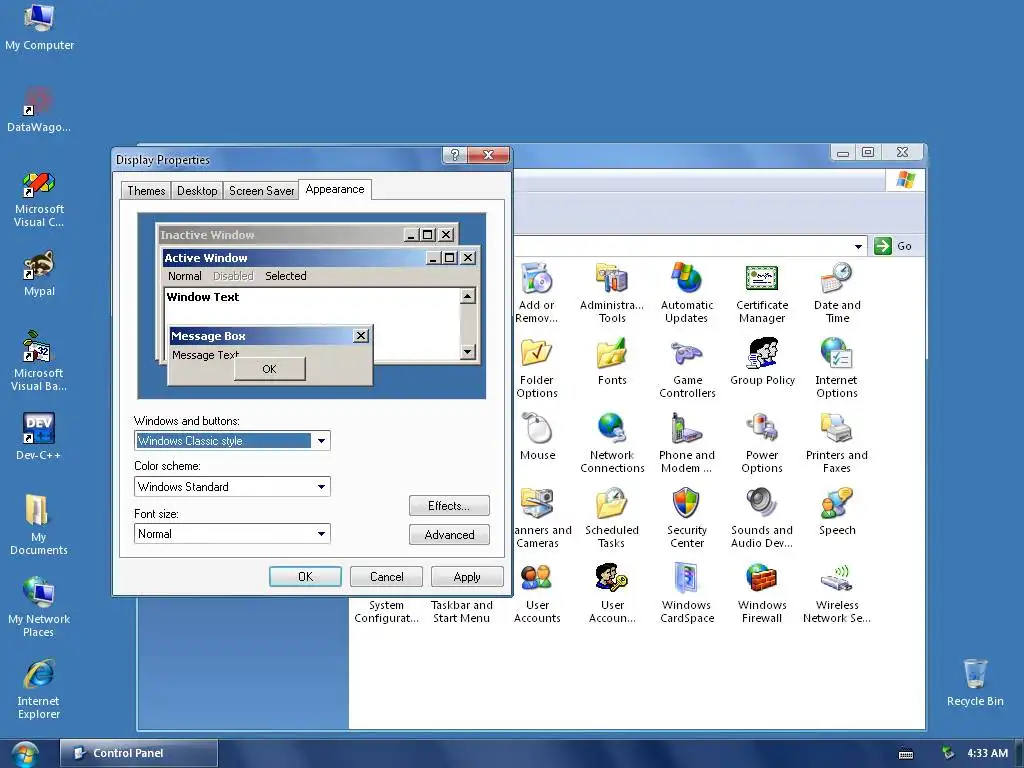The height and width of the screenshot is (768, 1024).
Task: Click Go button in Control Panel
Action: (x=894, y=246)
